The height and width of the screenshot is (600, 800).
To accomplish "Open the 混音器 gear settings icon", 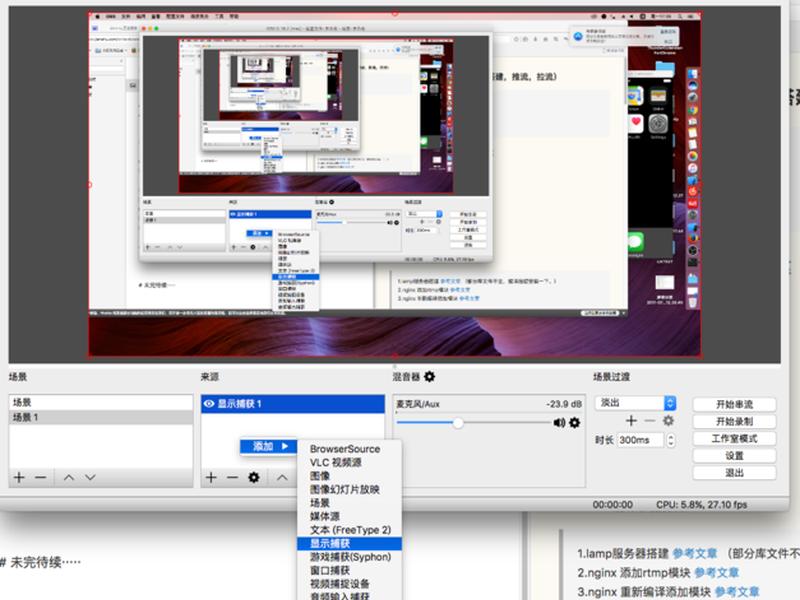I will [x=430, y=377].
